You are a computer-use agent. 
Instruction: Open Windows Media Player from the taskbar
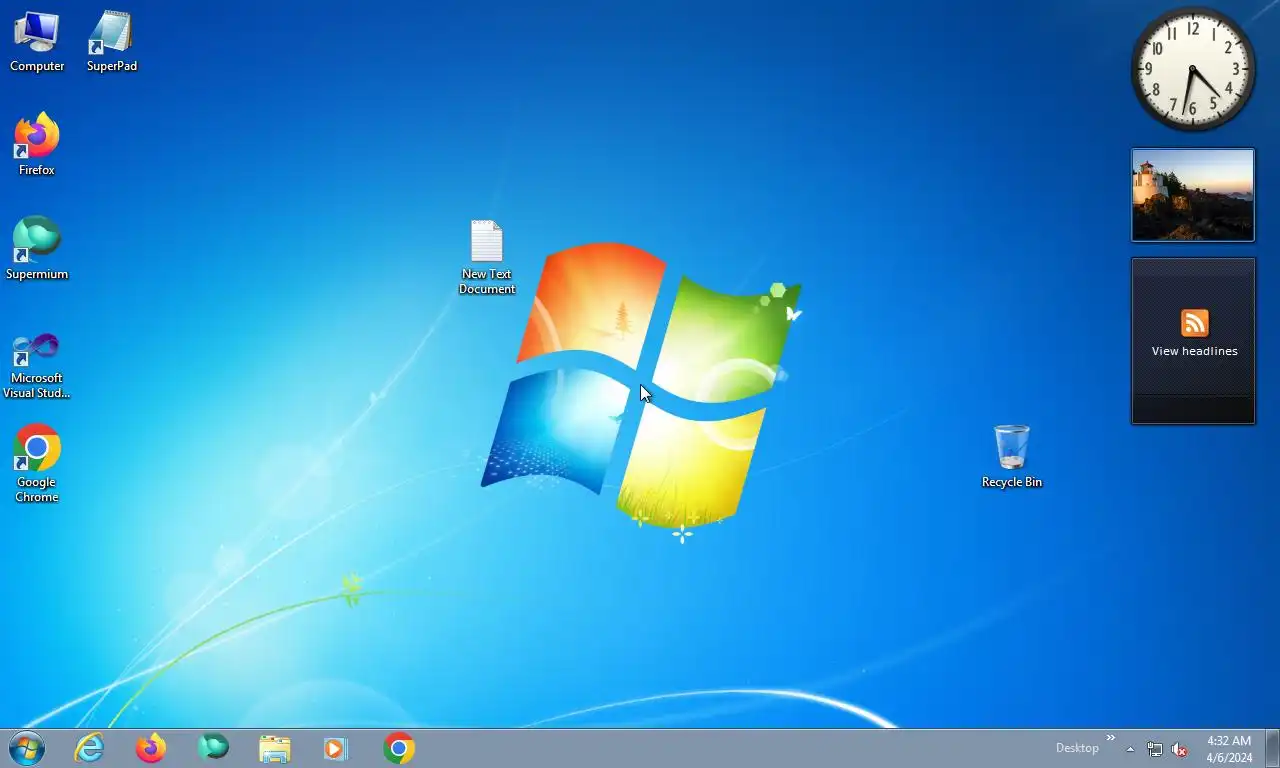336,748
